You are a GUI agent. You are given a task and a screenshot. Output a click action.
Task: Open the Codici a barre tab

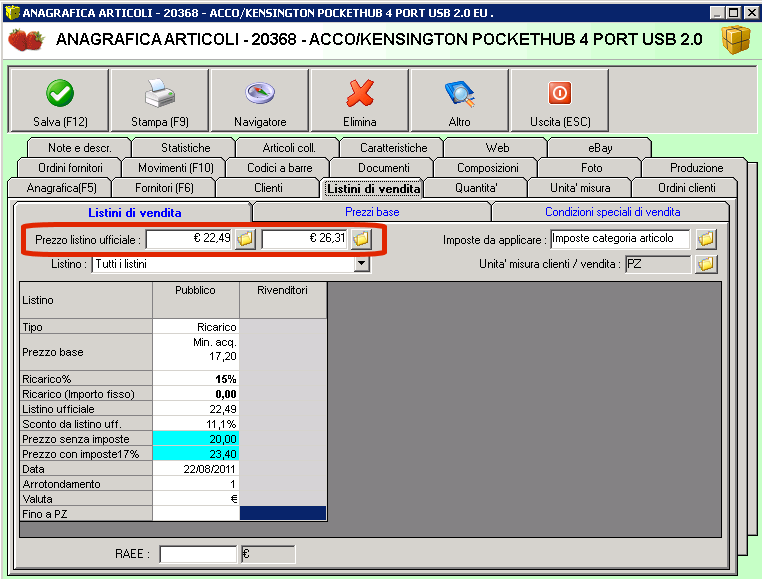[279, 168]
